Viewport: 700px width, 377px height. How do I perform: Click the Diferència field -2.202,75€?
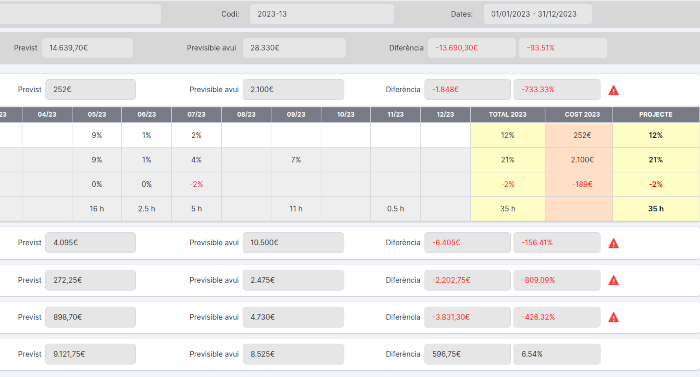click(467, 280)
